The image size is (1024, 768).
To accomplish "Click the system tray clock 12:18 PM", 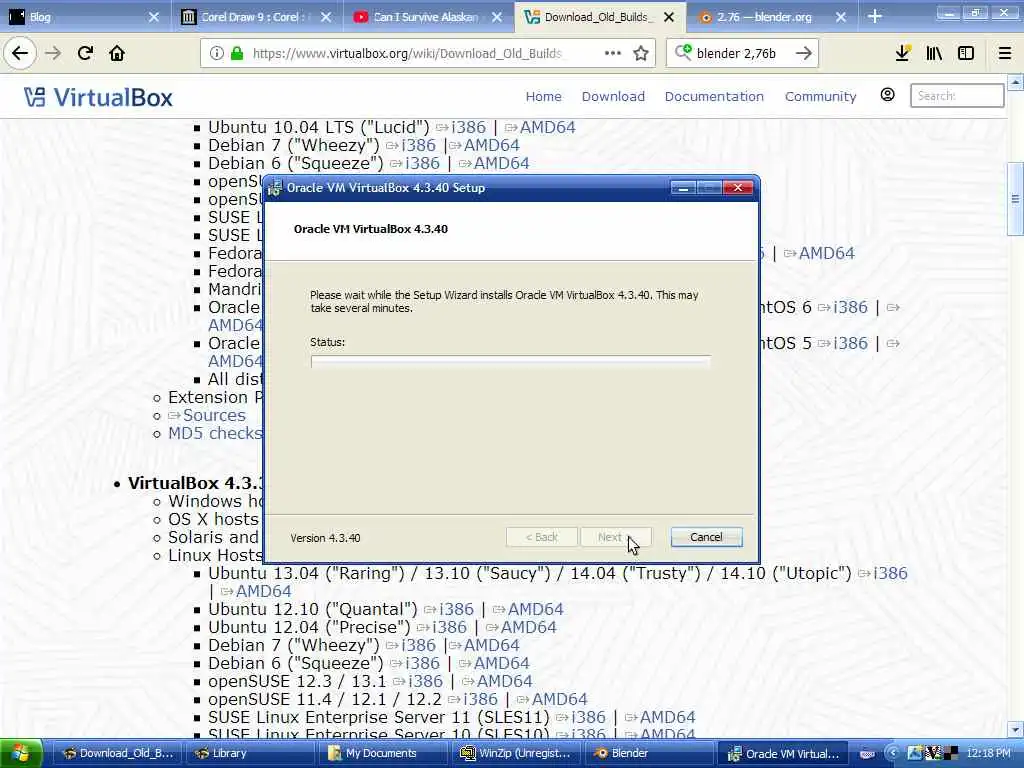I will (989, 754).
